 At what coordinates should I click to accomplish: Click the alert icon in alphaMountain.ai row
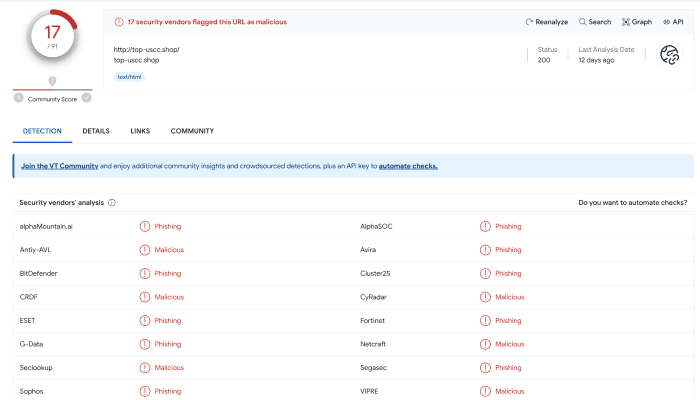145,226
